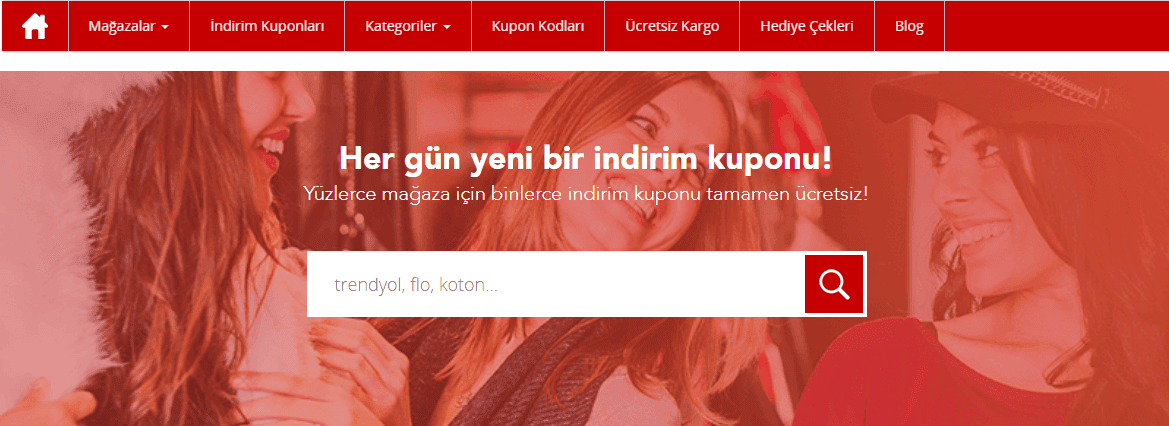Open the Kategoriler menu
The width and height of the screenshot is (1169, 426).
click(401, 26)
